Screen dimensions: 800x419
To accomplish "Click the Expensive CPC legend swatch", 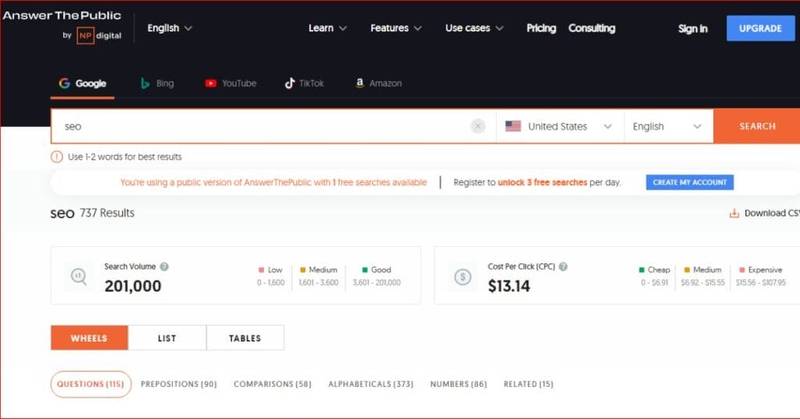I will click(742, 269).
